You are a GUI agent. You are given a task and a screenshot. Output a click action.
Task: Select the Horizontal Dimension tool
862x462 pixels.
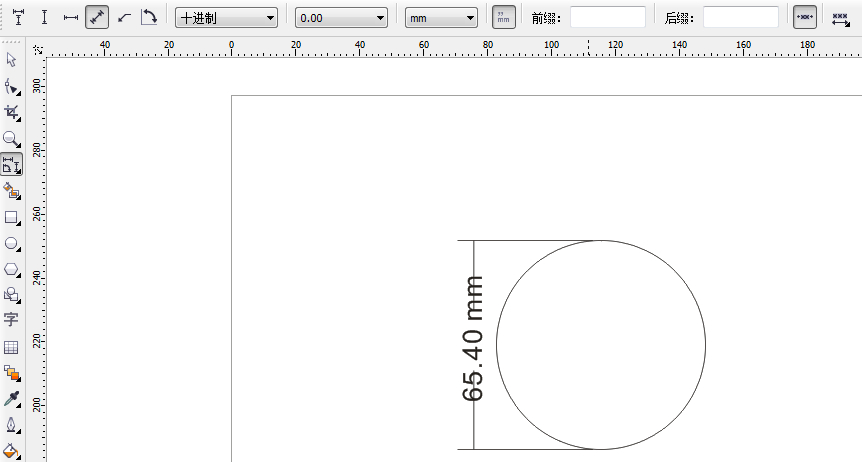[71, 18]
